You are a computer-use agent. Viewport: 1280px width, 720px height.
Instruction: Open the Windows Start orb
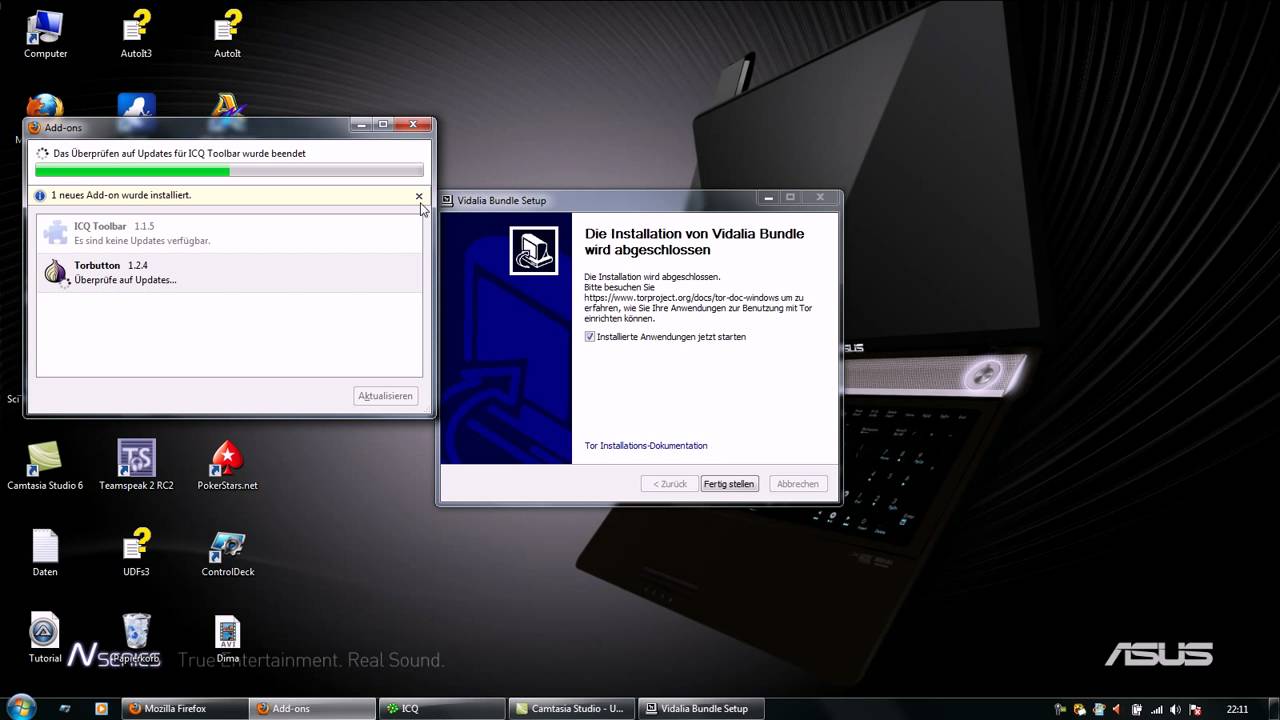20,707
